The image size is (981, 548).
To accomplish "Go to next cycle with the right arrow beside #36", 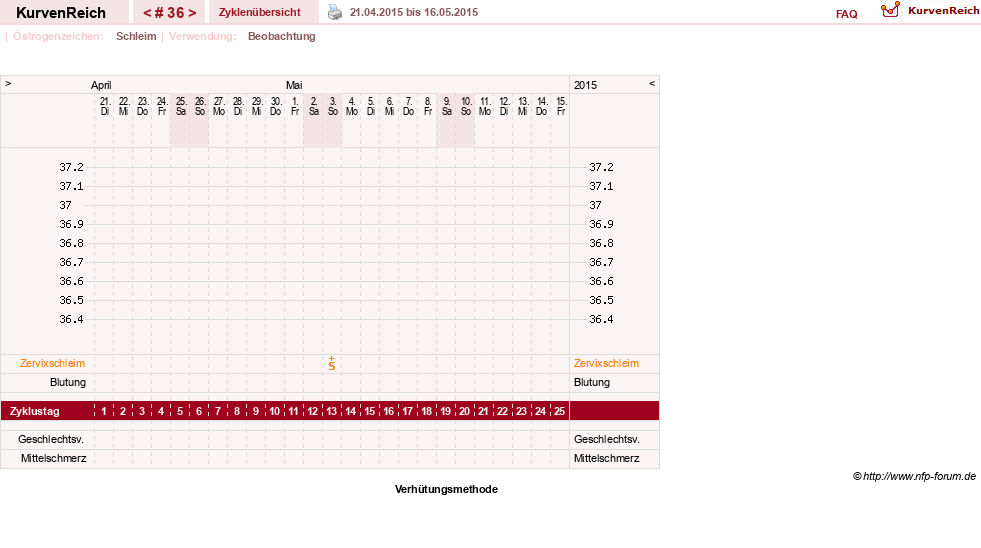I will pos(192,13).
